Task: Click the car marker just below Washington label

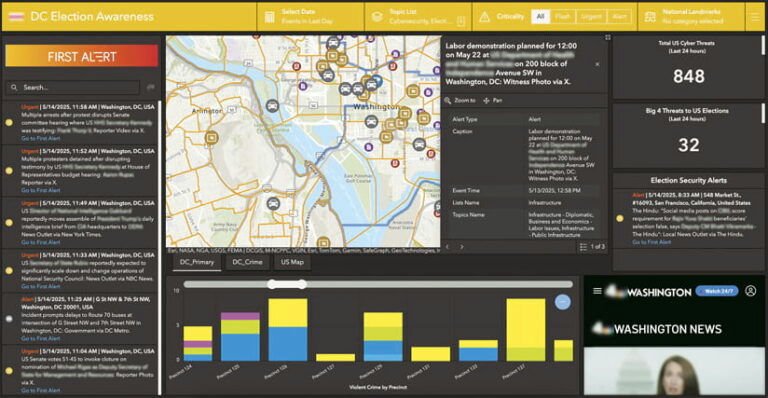Action: pyautogui.click(x=371, y=121)
